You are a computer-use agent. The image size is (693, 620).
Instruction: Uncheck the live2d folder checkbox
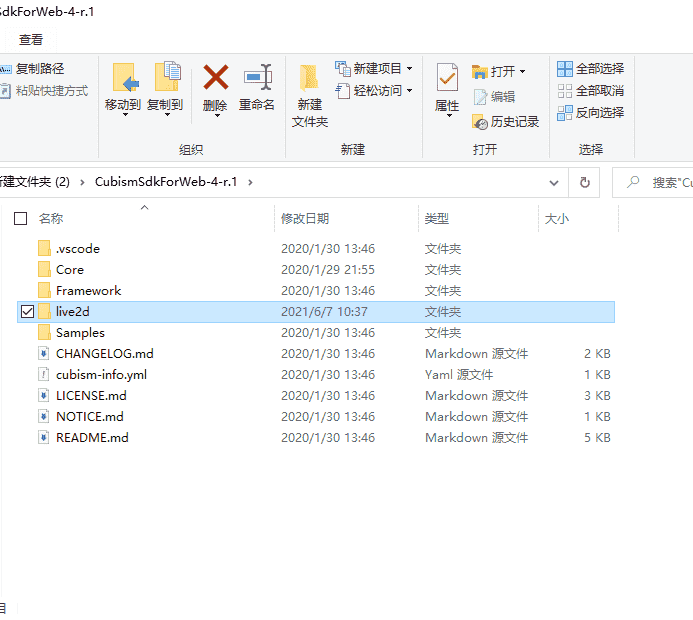[27, 312]
